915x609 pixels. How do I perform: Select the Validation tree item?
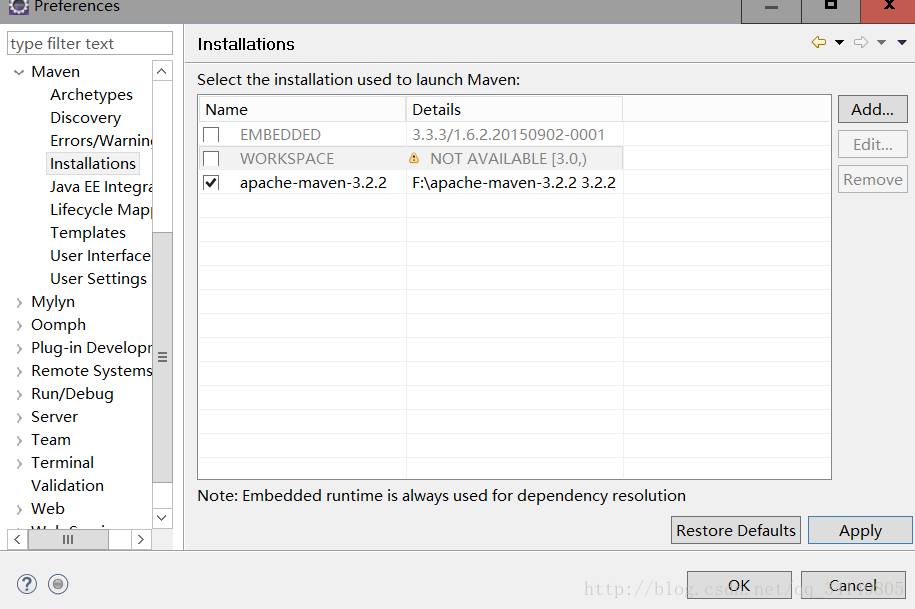[67, 485]
